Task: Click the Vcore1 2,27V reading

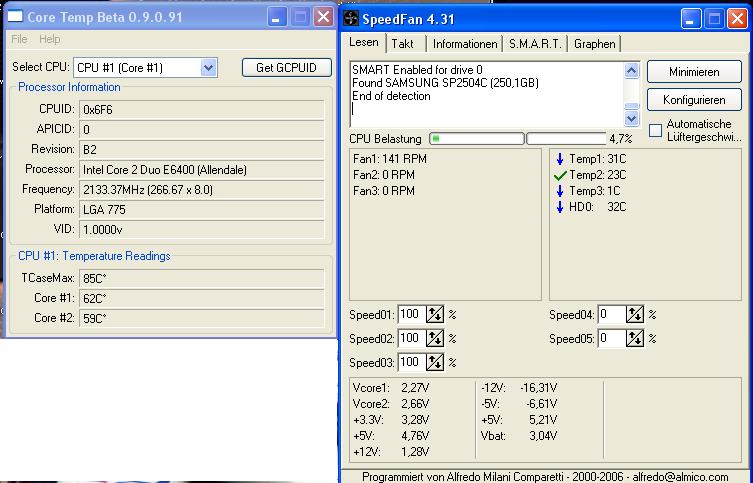Action: 391,388
